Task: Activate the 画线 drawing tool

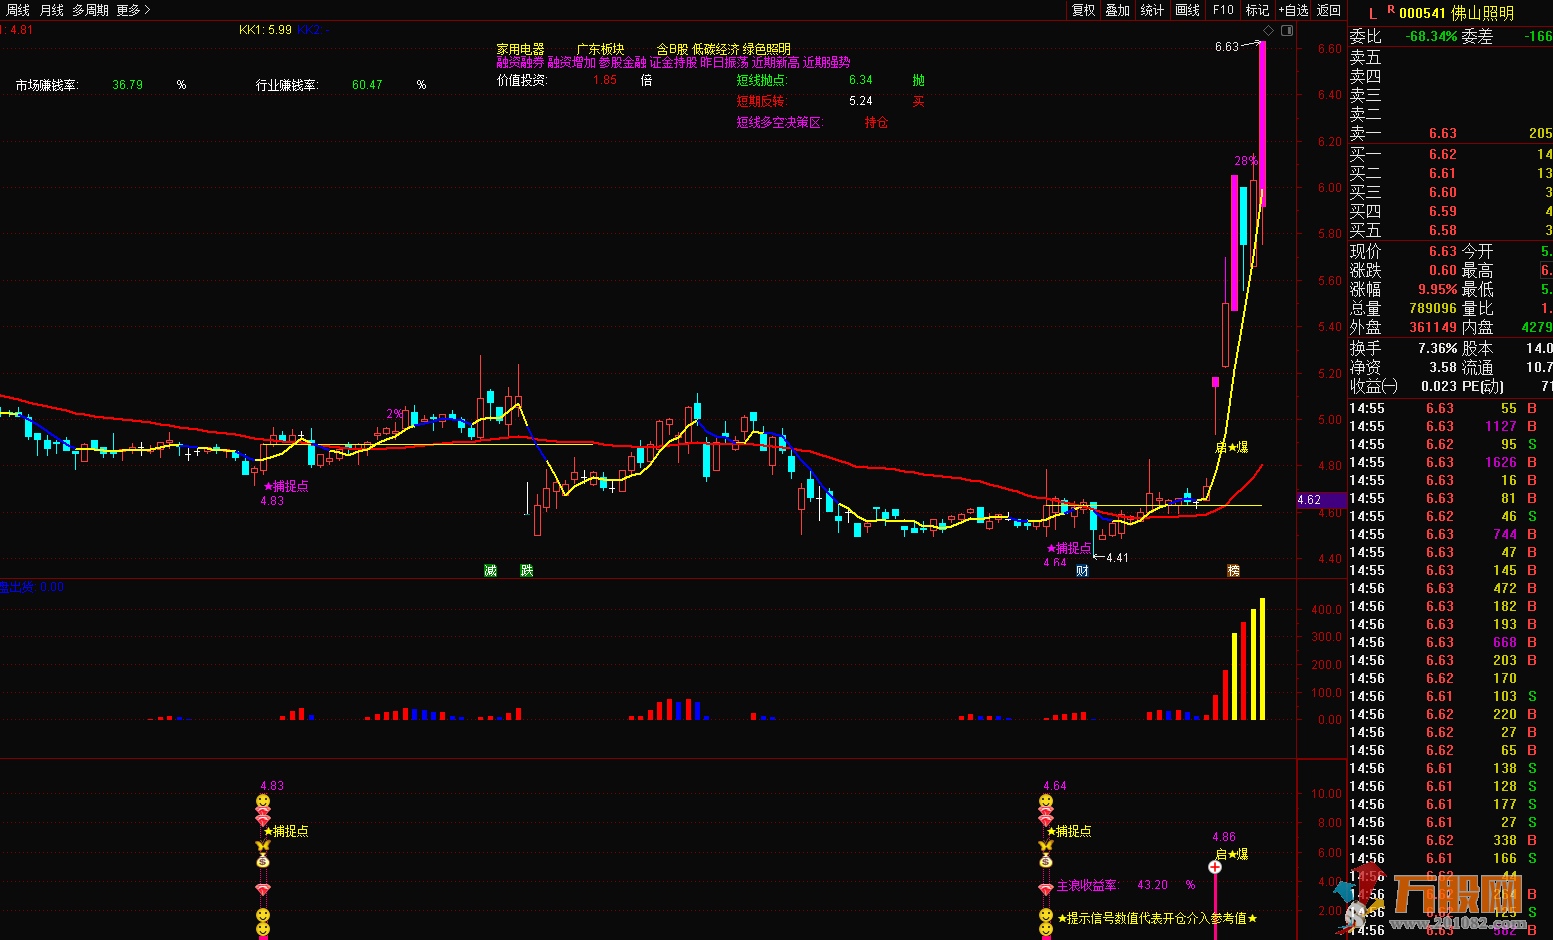Action: (1188, 10)
